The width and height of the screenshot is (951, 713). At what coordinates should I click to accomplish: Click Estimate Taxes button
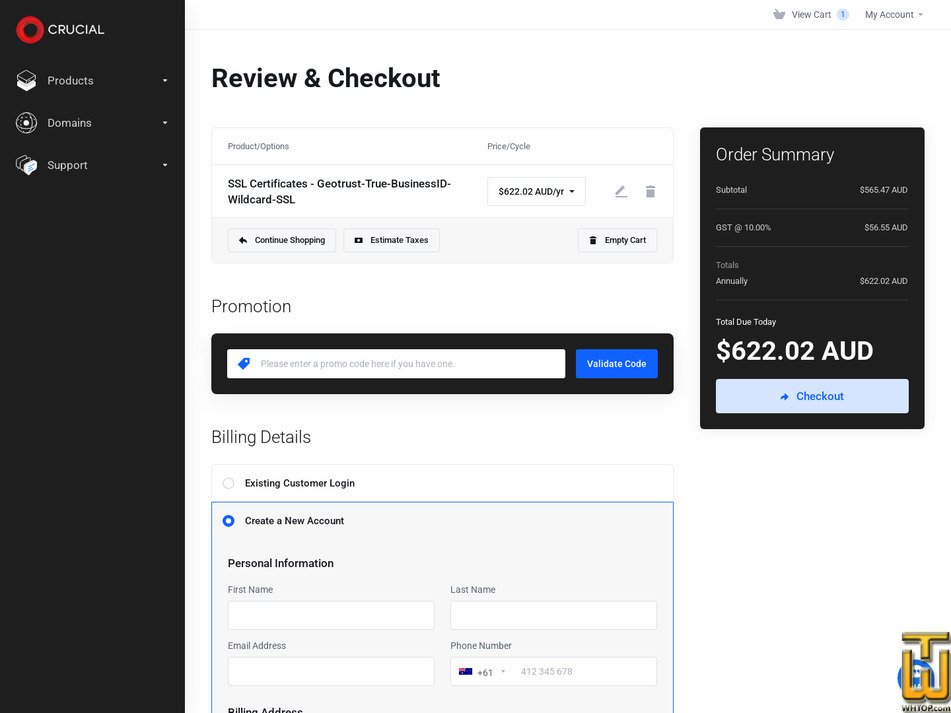pyautogui.click(x=391, y=240)
